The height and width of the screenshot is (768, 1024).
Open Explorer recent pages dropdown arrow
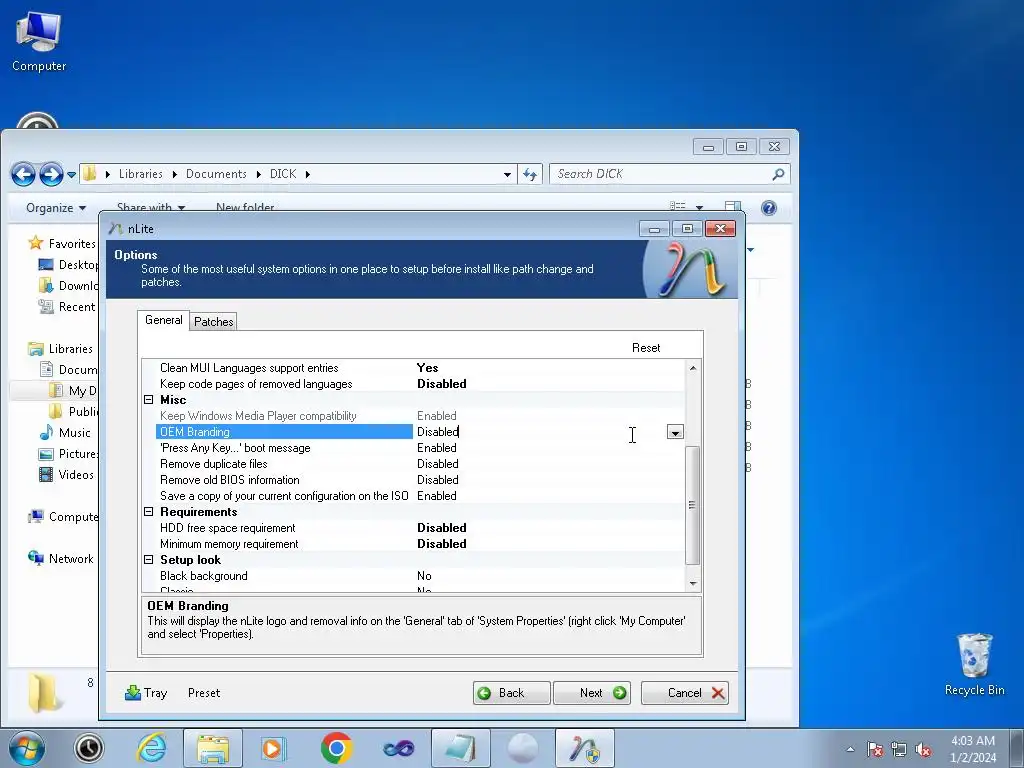click(71, 175)
